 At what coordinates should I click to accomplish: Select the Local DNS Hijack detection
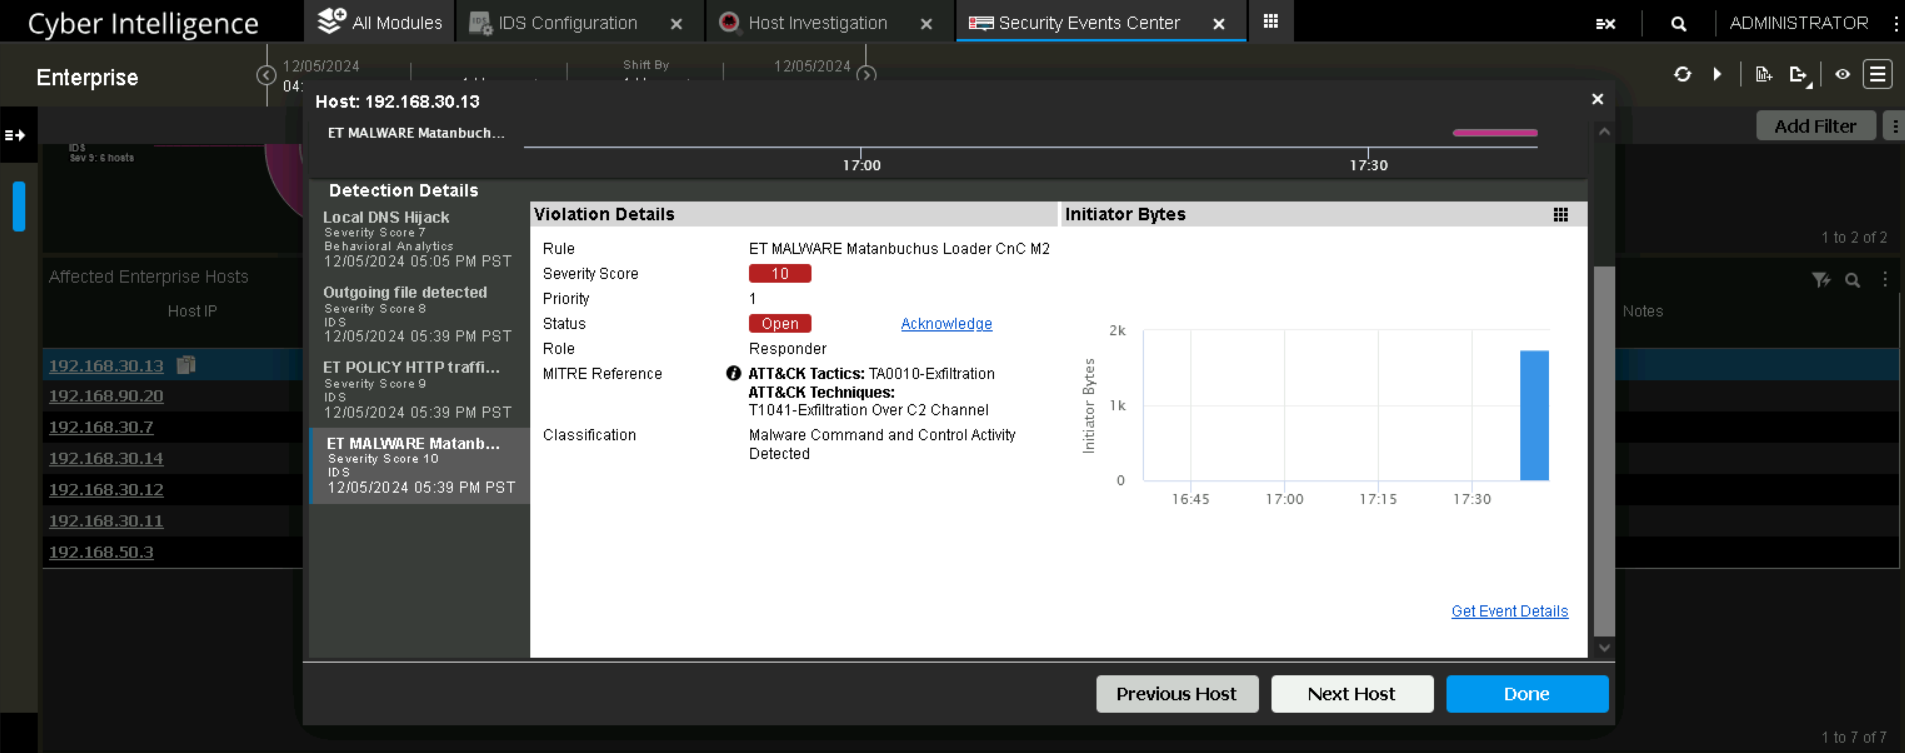point(418,239)
